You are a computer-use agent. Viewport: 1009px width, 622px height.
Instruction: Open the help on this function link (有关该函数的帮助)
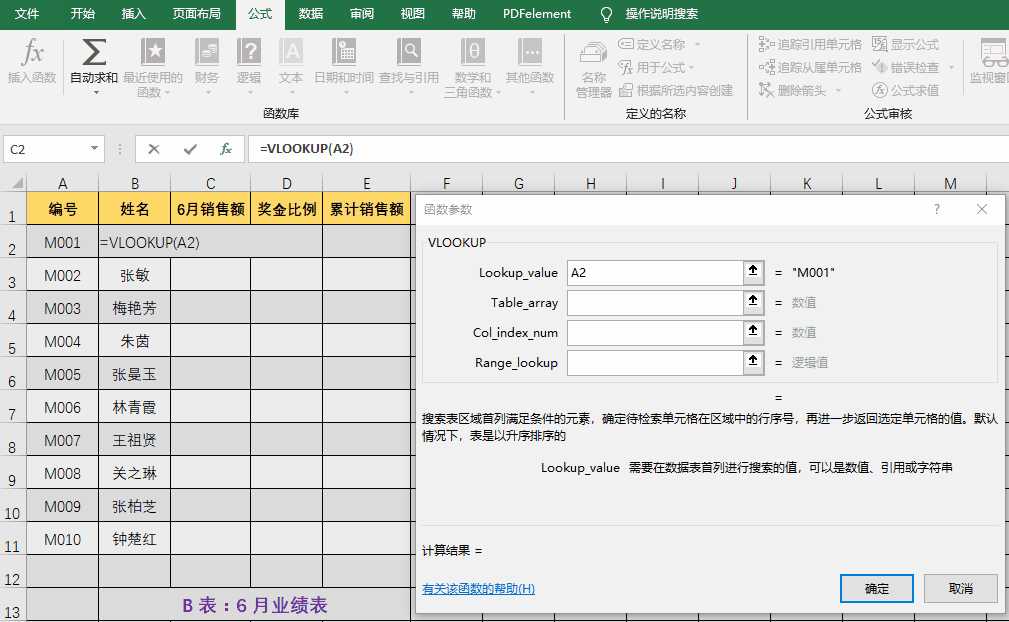pos(478,589)
